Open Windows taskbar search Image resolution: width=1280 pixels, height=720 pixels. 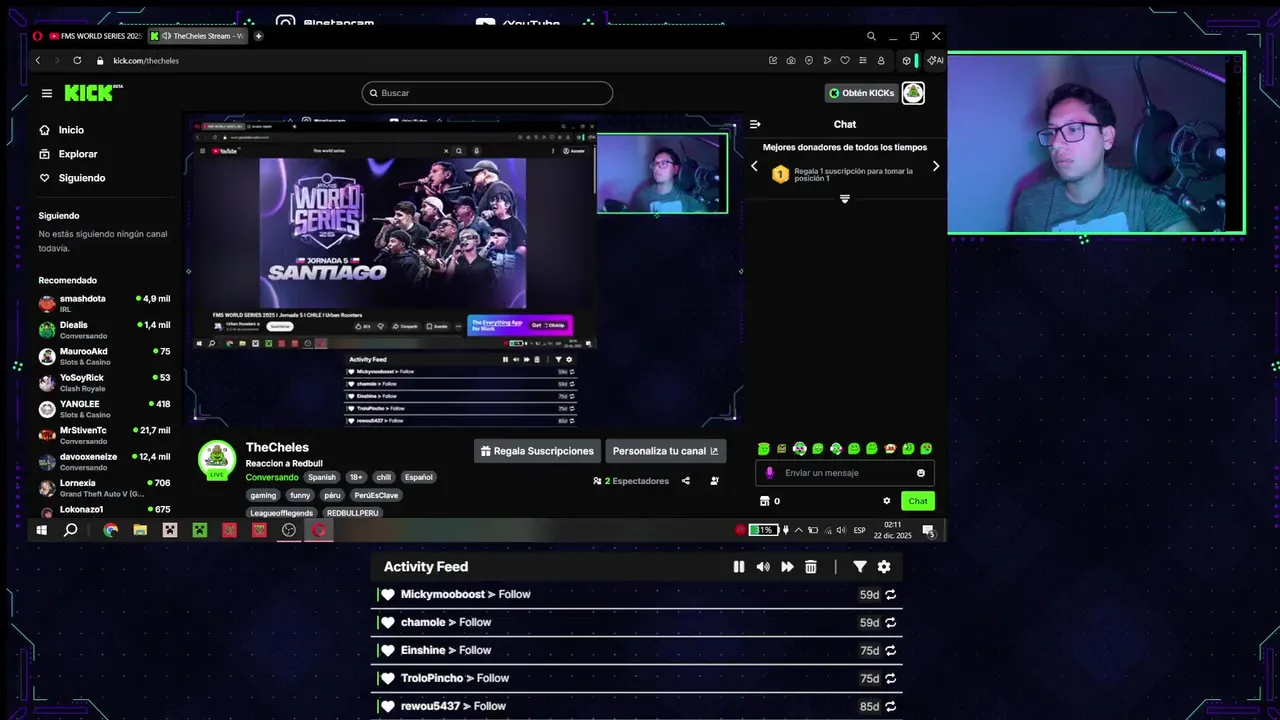(x=71, y=530)
